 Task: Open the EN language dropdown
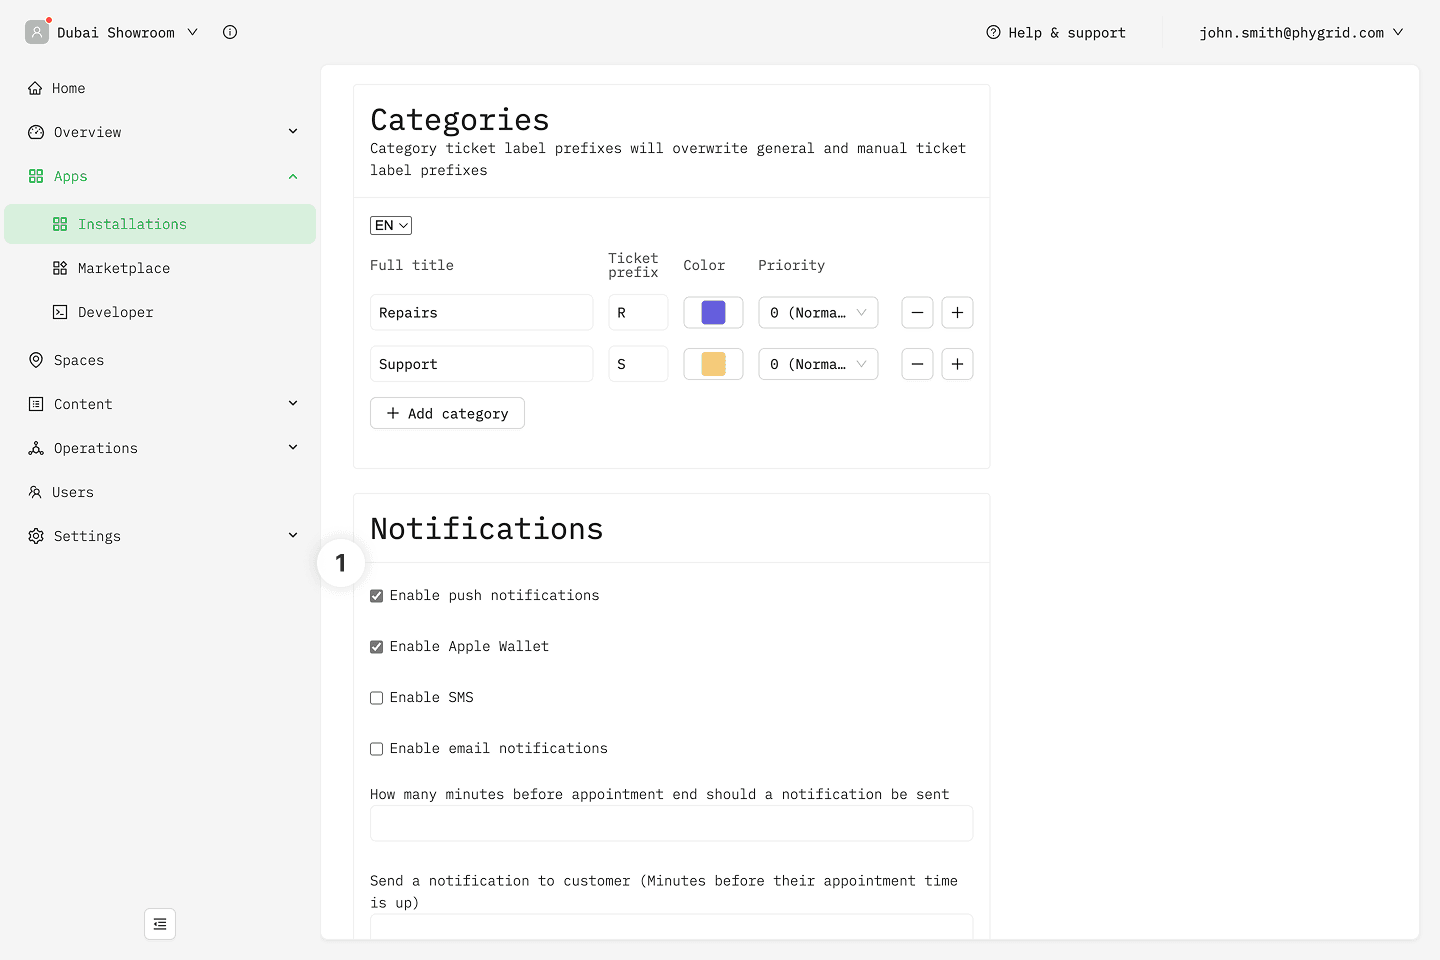(391, 226)
